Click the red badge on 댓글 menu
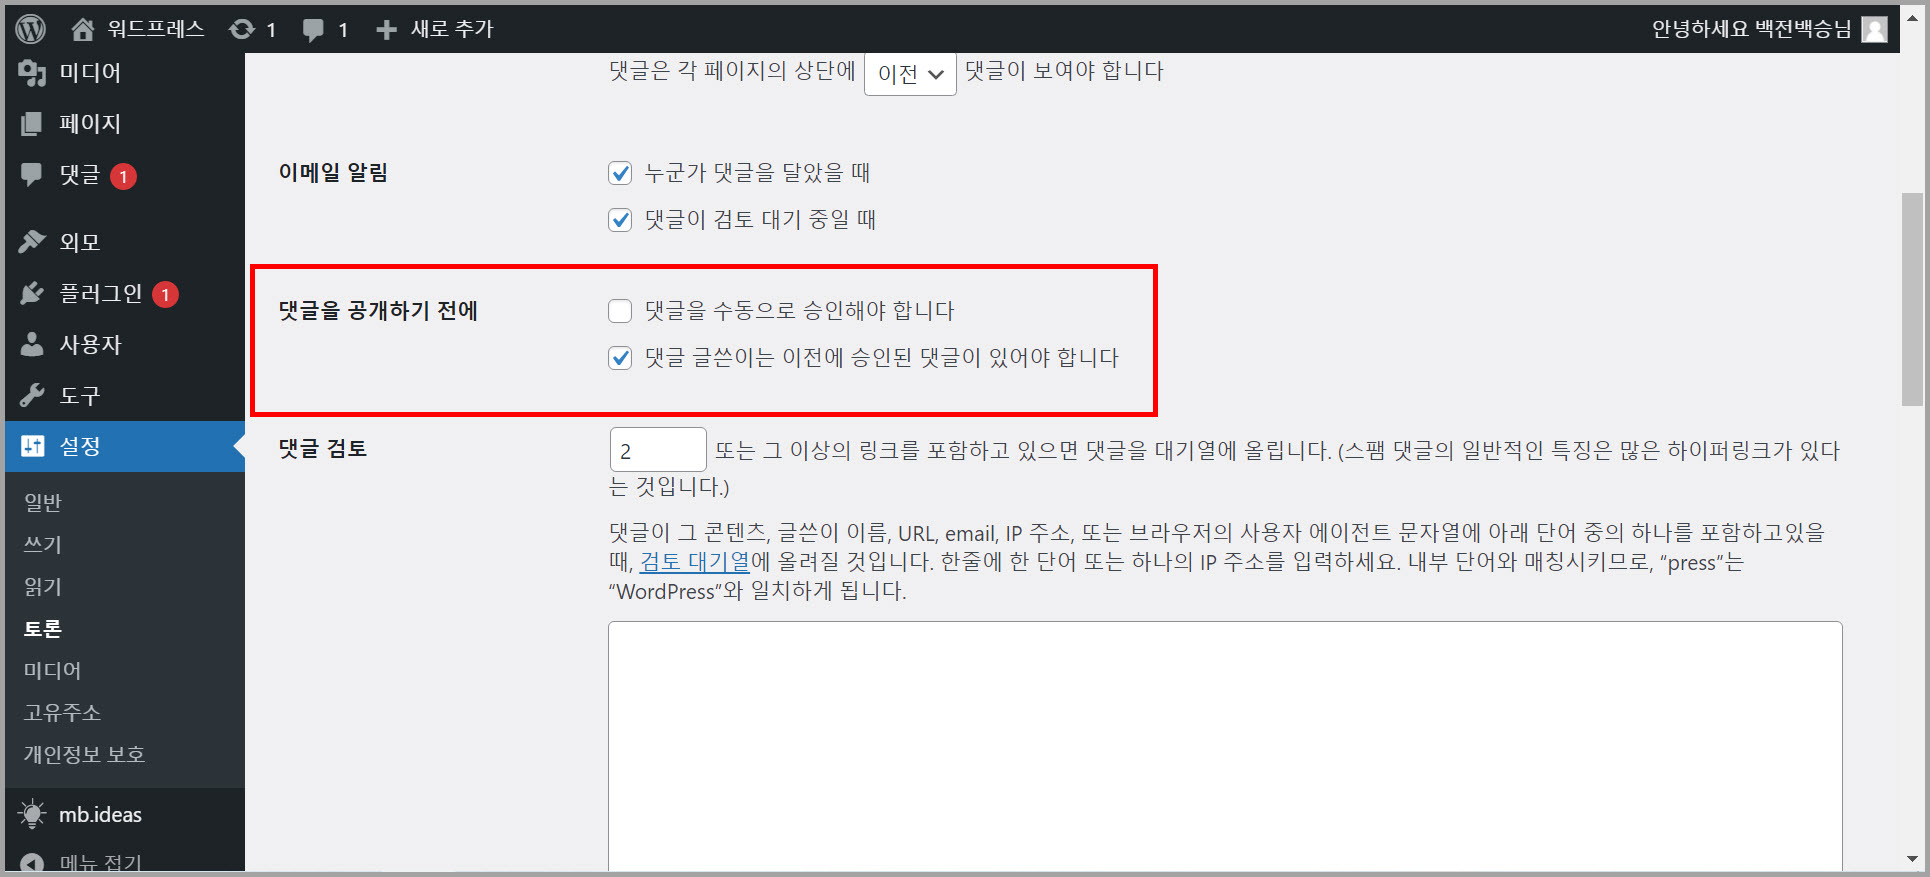 pos(123,176)
